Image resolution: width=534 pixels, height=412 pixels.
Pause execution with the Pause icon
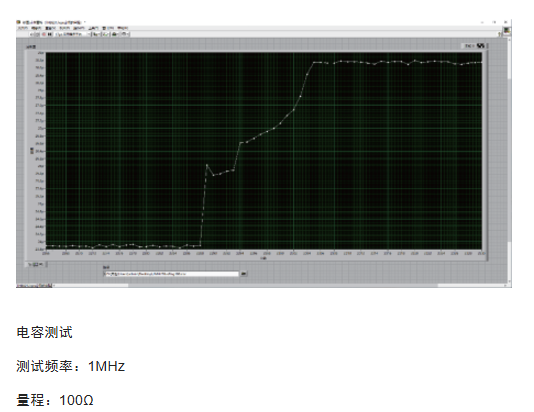point(49,34)
